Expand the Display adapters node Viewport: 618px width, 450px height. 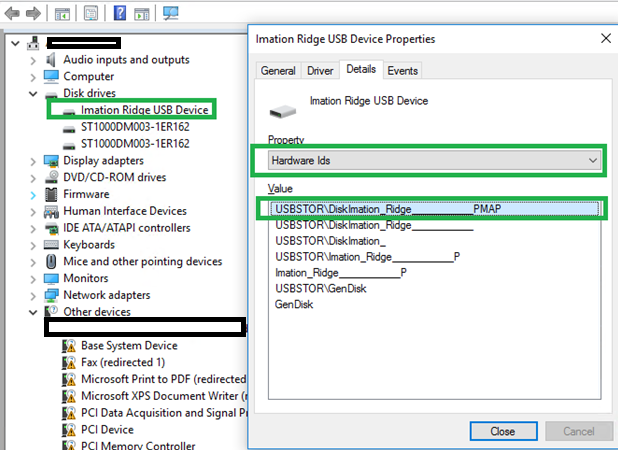[x=33, y=161]
